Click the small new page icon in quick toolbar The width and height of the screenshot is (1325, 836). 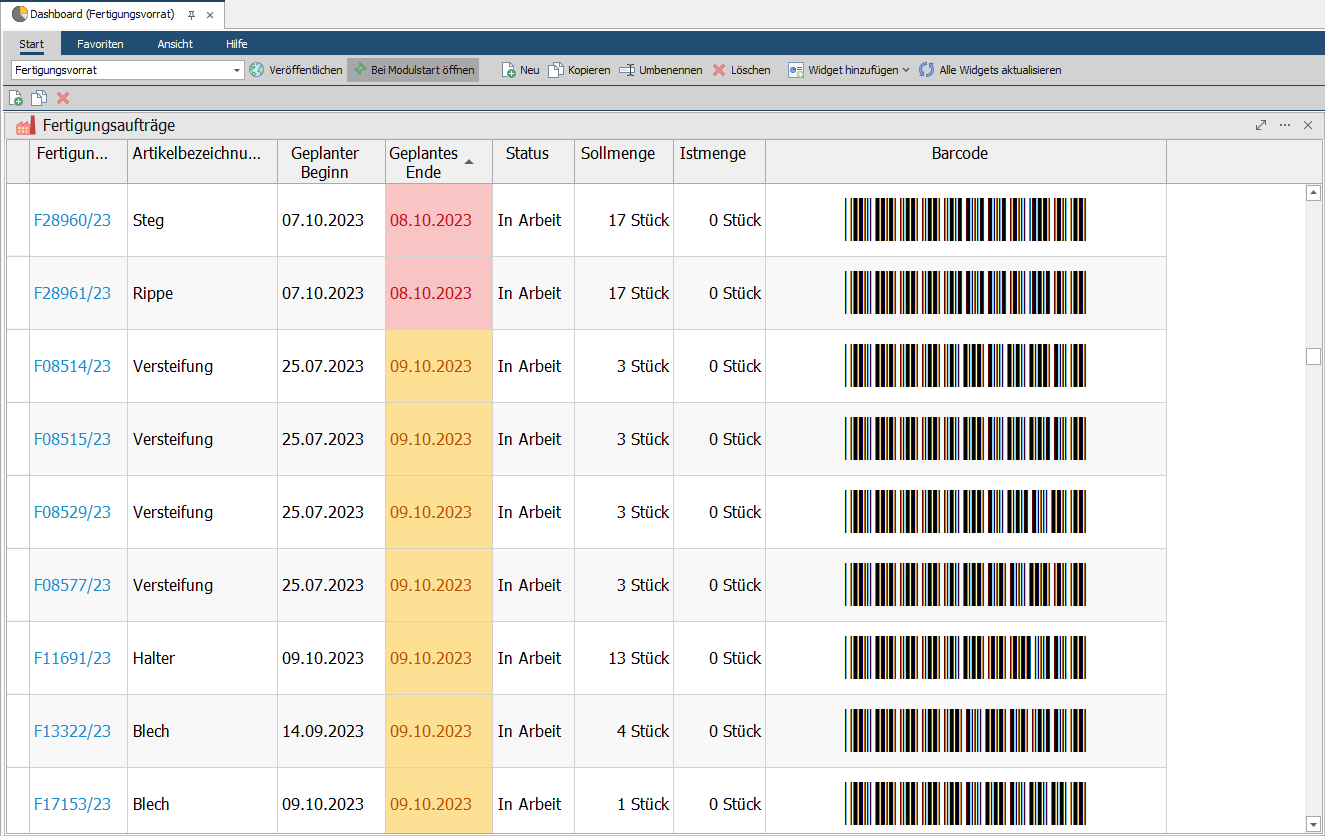pos(16,98)
